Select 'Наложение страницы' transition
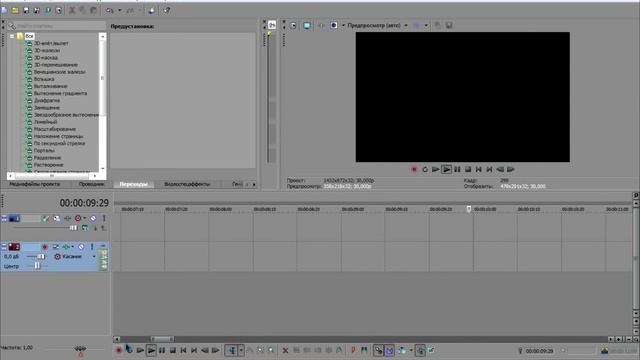 pyautogui.click(x=58, y=136)
